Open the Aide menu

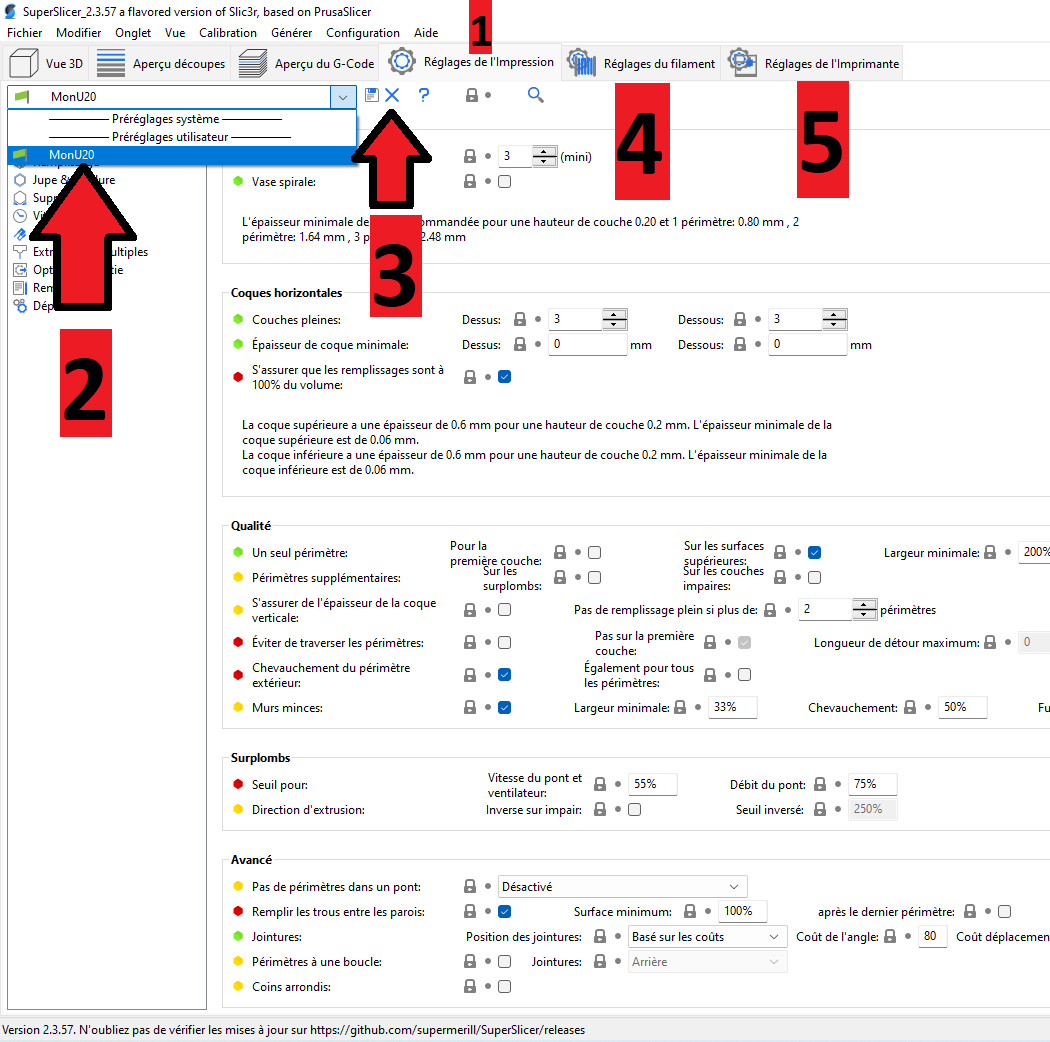(x=426, y=33)
